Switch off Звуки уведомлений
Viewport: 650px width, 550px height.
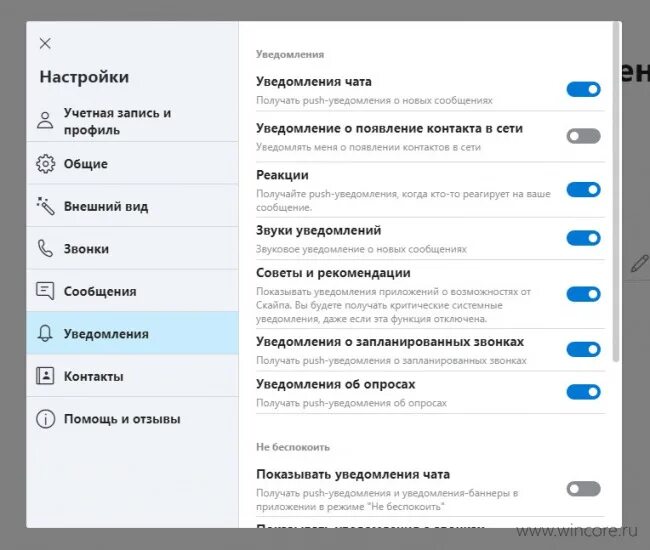coord(583,238)
